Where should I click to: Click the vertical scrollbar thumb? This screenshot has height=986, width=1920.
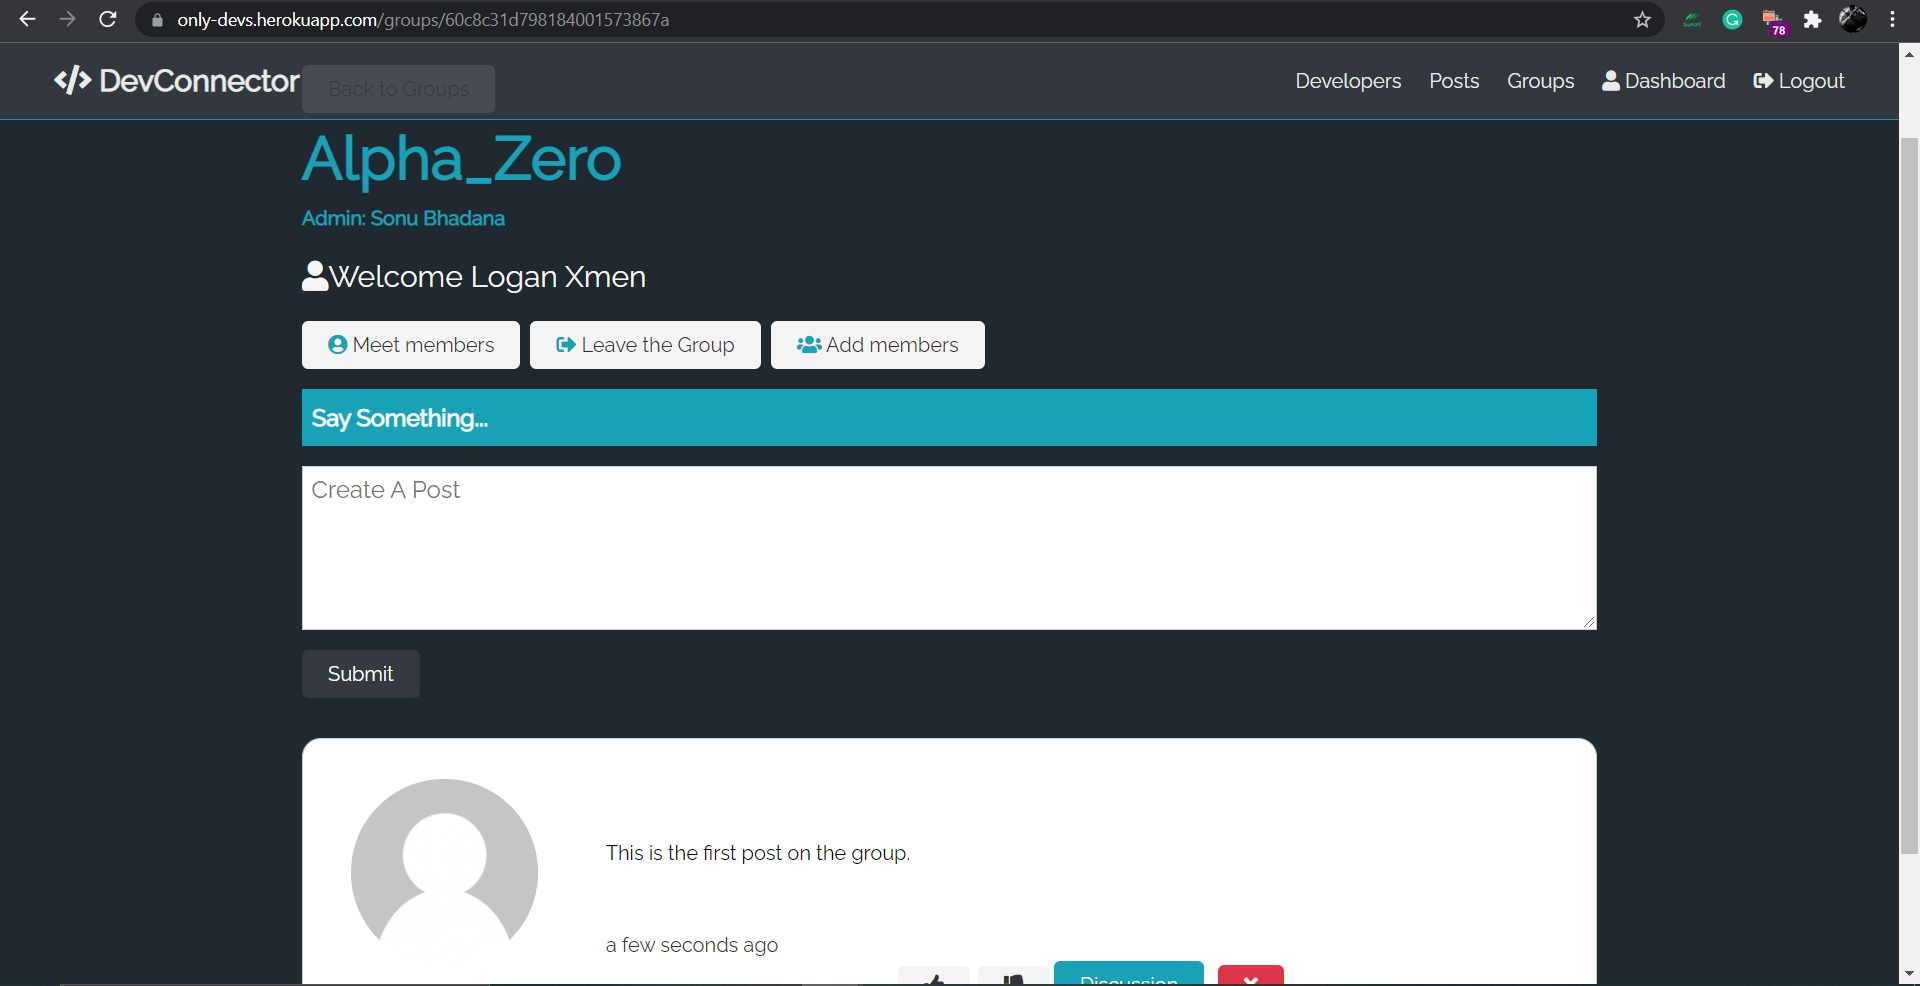click(1909, 497)
